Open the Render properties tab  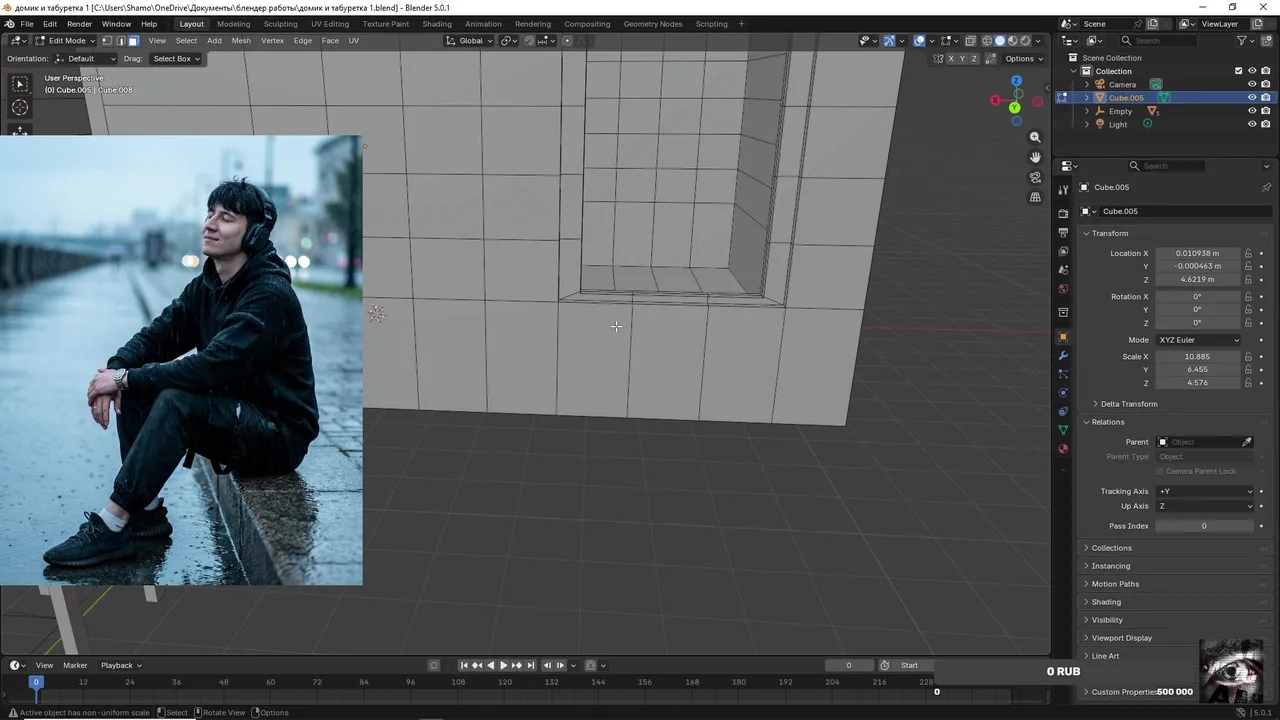point(1063,213)
